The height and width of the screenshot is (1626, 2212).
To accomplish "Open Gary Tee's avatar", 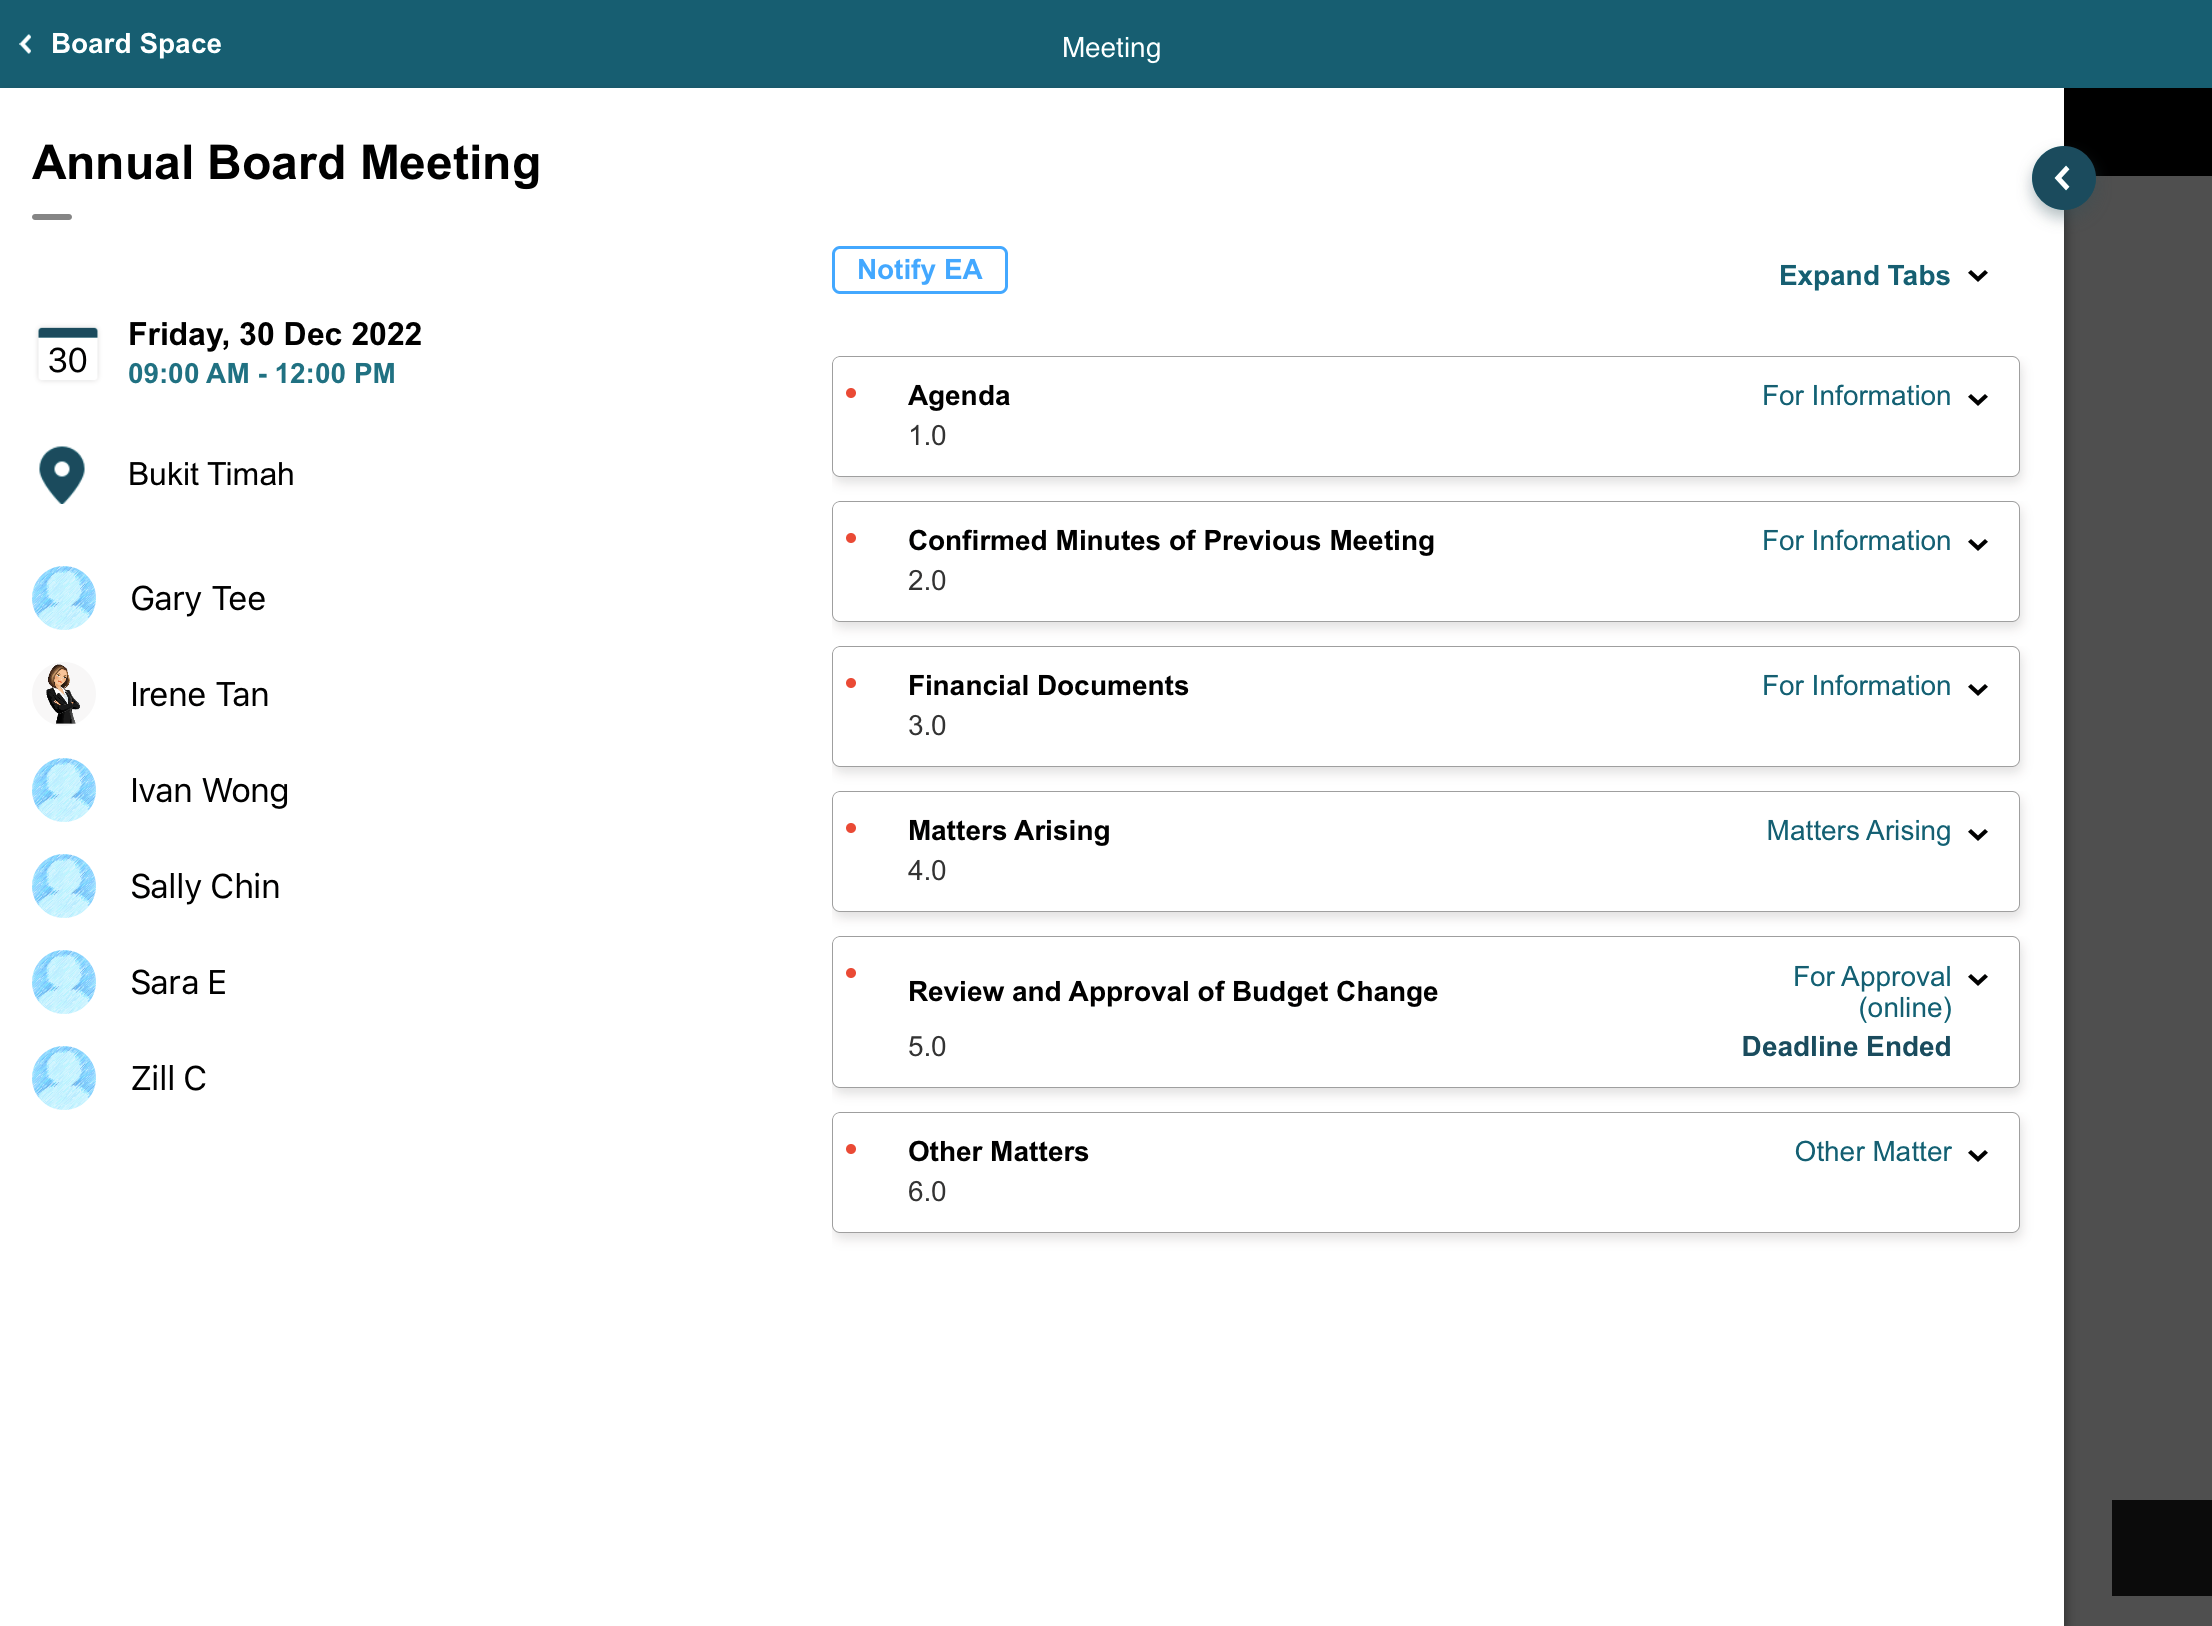I will click(x=64, y=598).
